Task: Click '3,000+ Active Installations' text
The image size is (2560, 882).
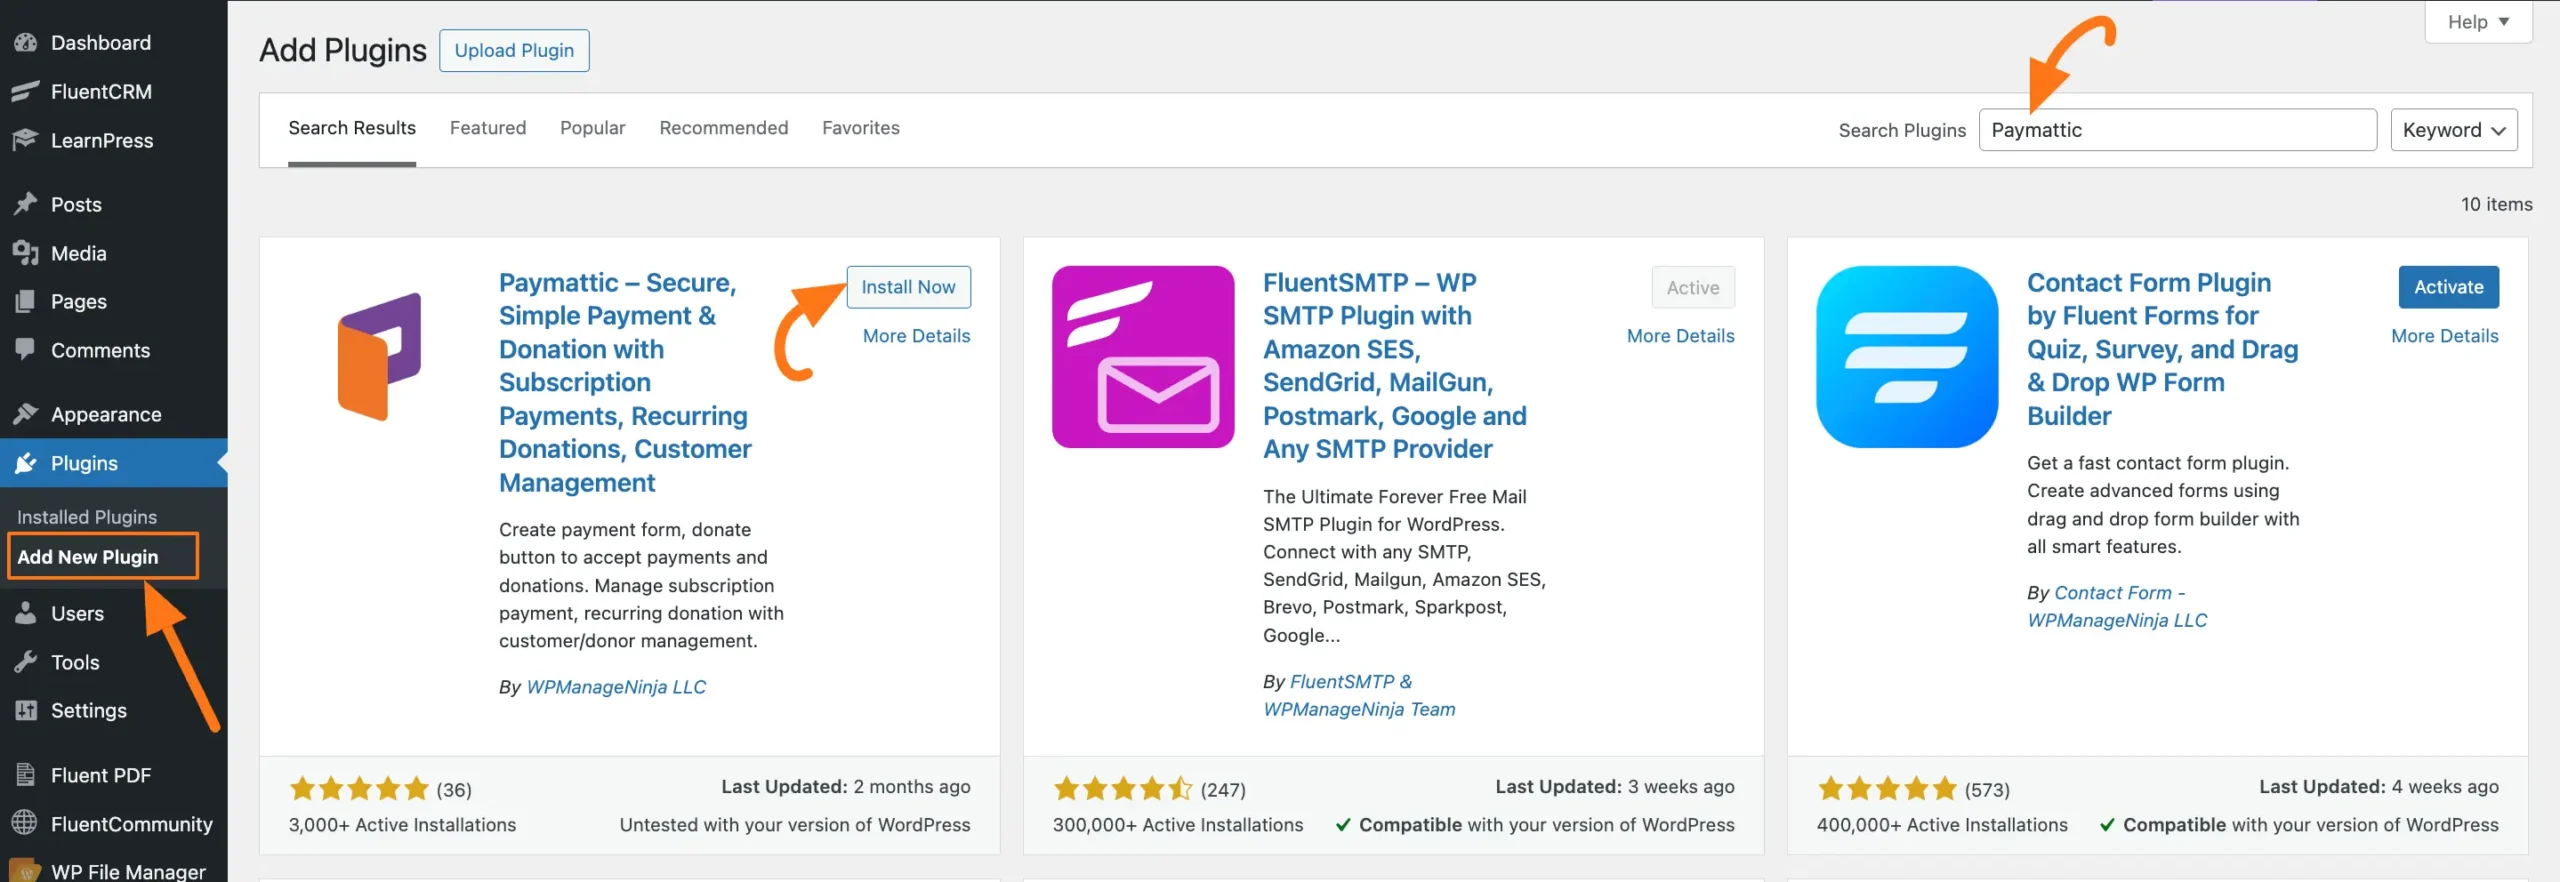Action: (x=402, y=825)
